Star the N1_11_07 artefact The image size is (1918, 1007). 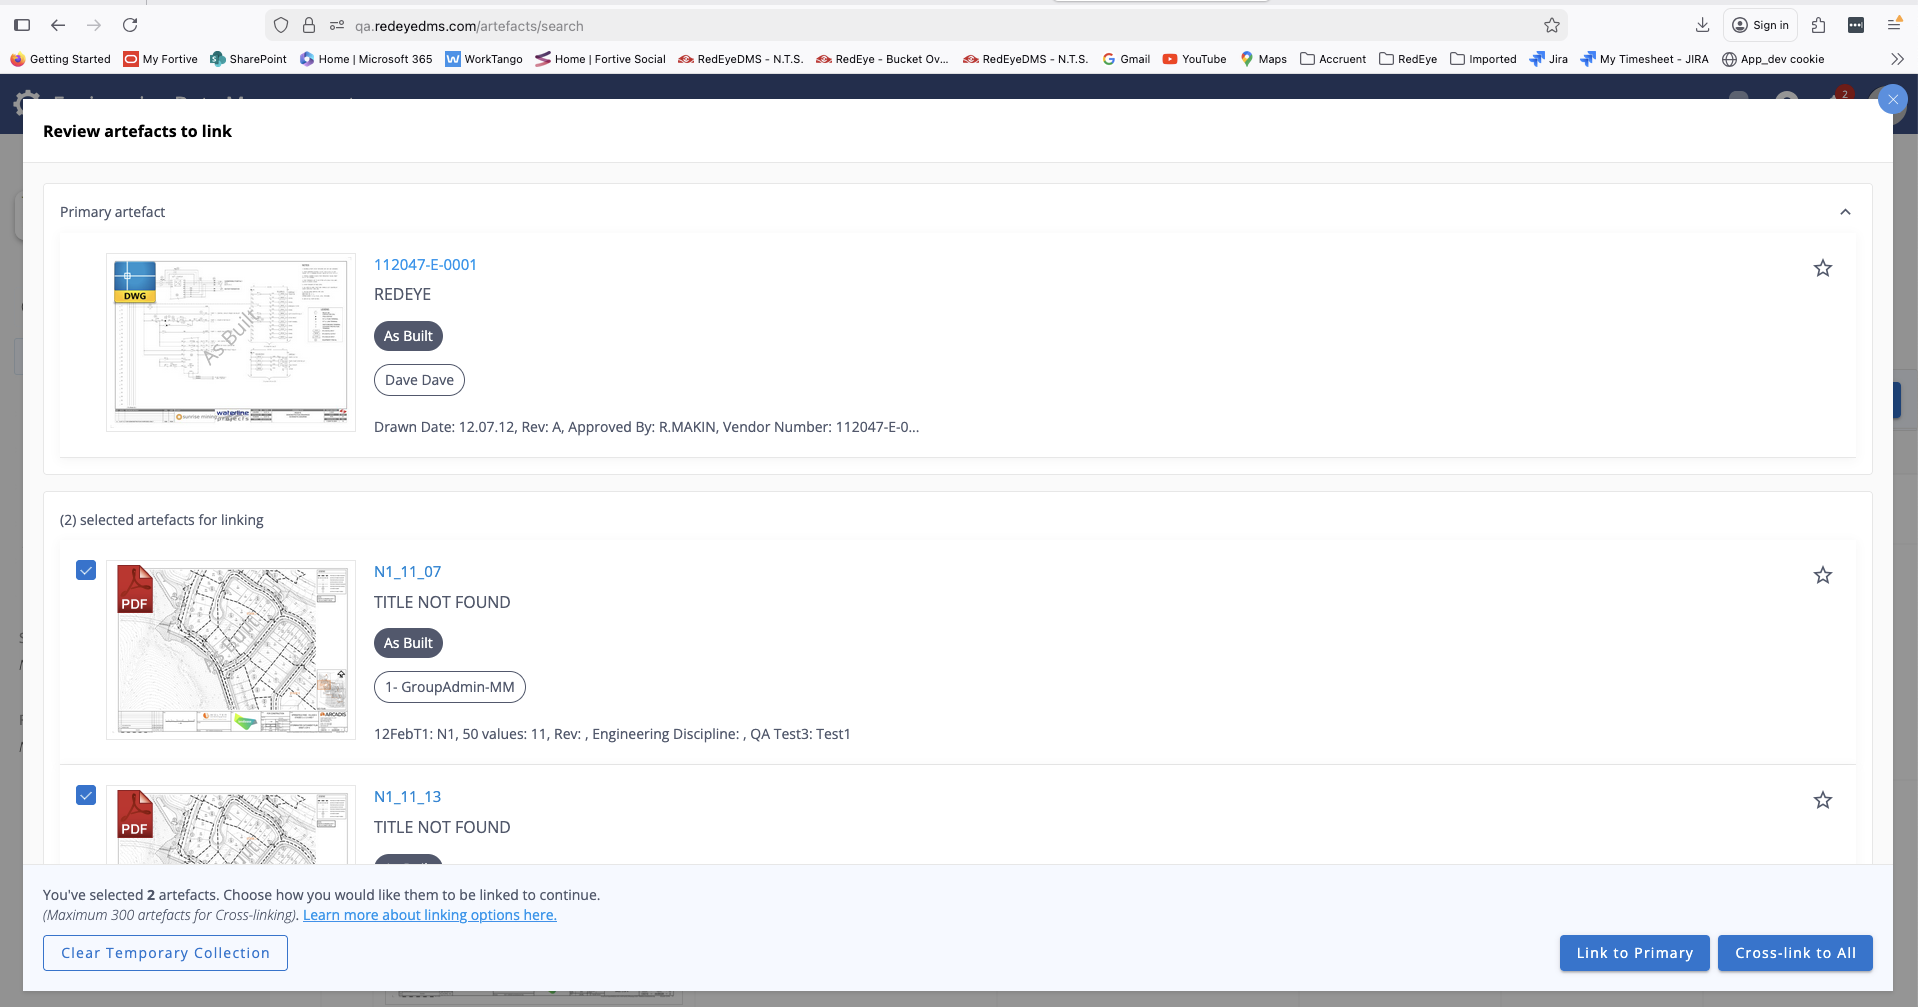(x=1822, y=575)
